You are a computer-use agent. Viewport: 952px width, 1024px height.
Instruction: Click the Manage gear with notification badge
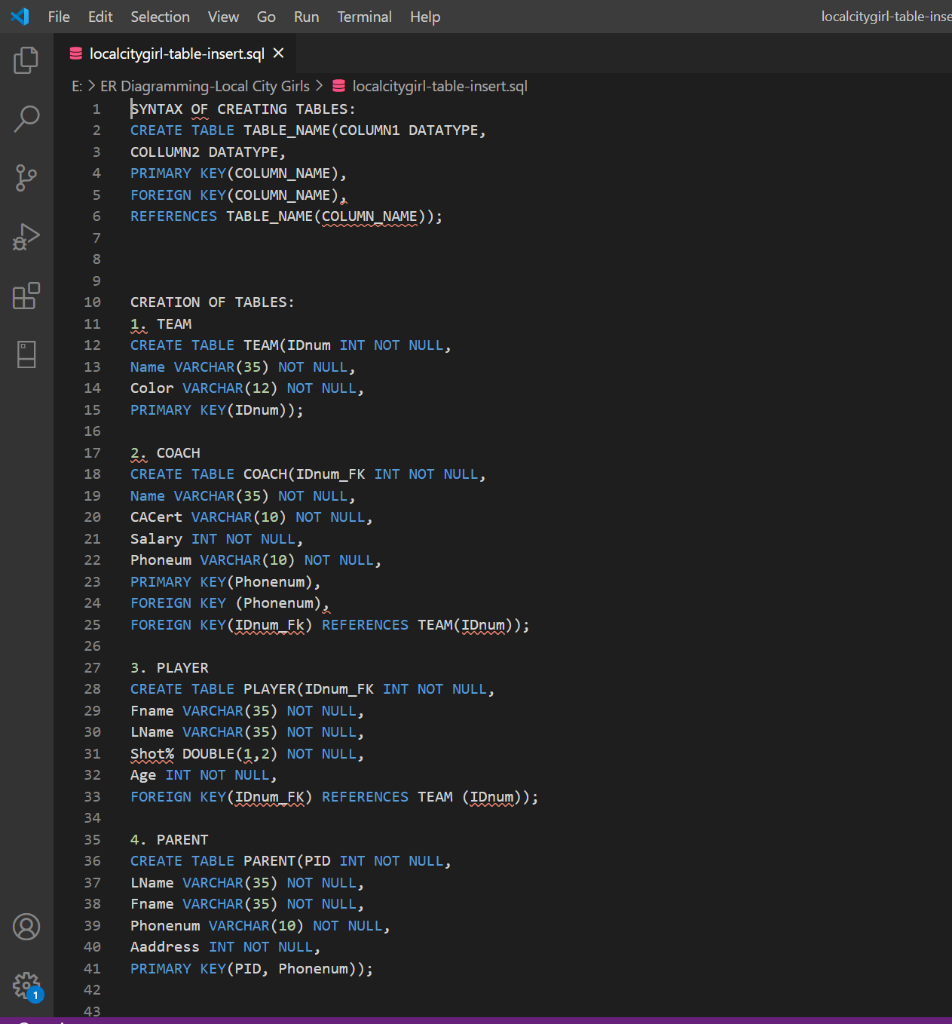pos(26,985)
